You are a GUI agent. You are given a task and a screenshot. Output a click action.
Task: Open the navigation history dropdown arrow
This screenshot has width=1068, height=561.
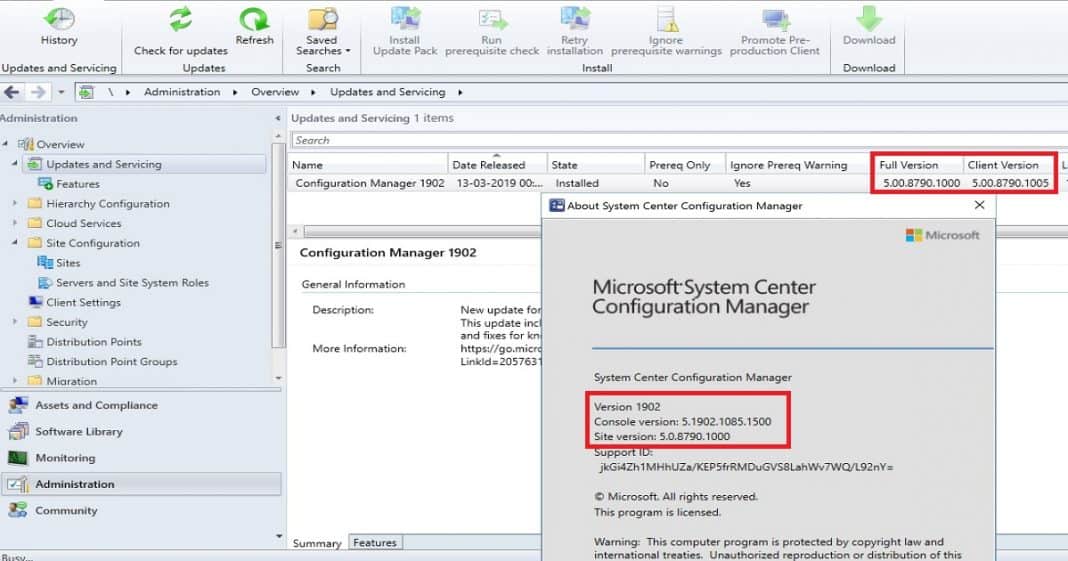pyautogui.click(x=61, y=92)
